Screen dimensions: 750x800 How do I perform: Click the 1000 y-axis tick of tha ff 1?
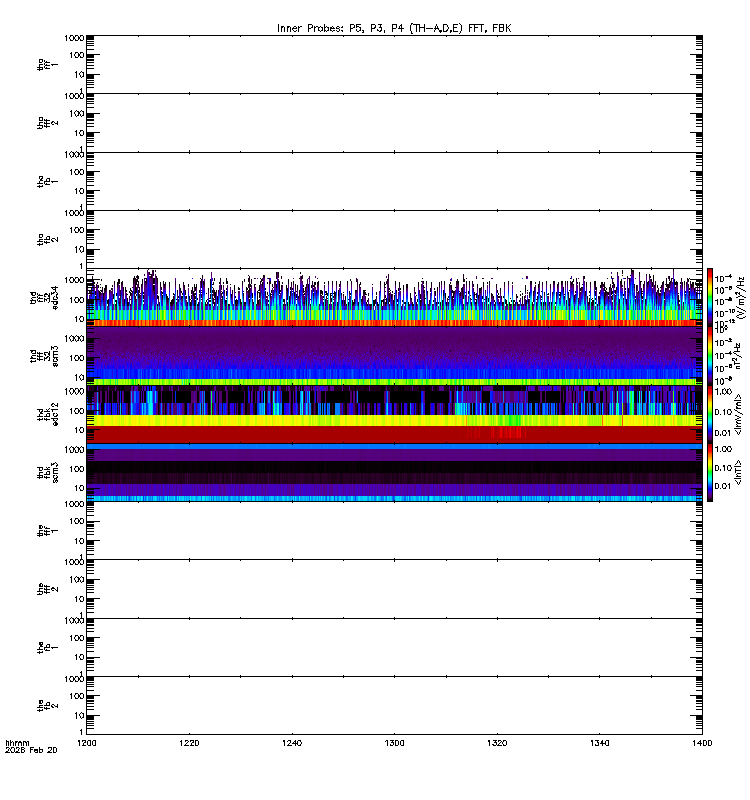point(74,38)
